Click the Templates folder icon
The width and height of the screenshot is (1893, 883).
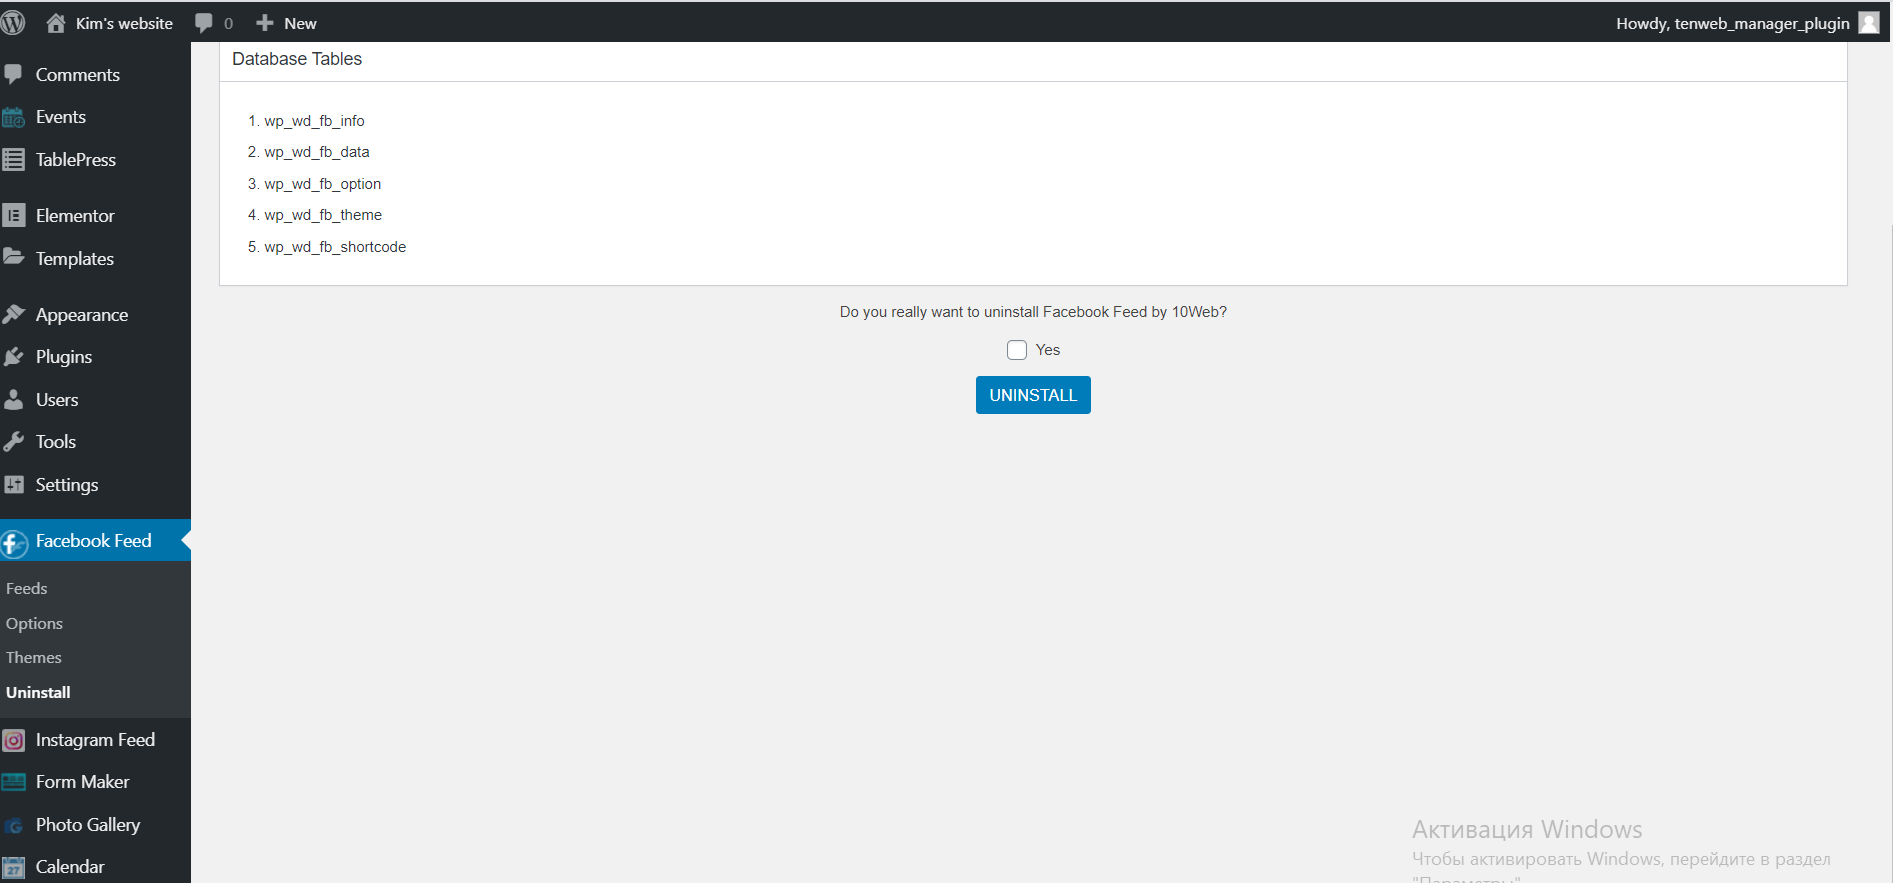pyautogui.click(x=14, y=257)
